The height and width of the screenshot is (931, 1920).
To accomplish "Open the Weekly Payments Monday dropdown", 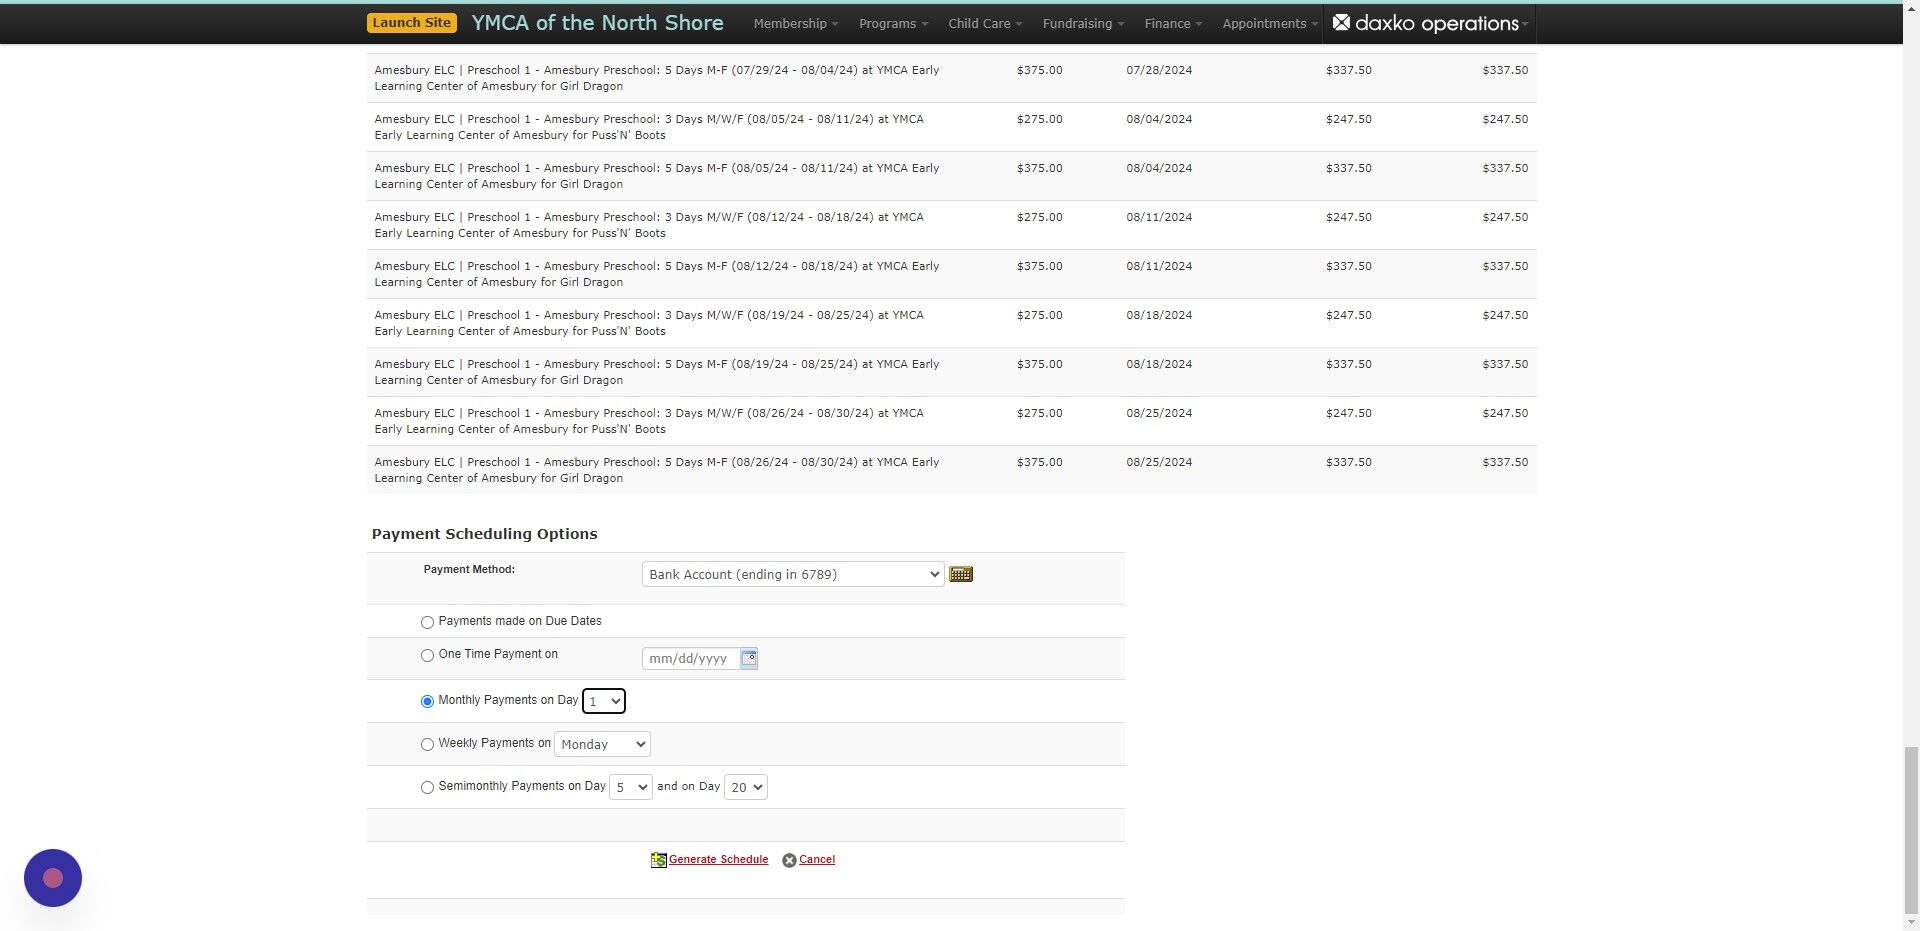I will tap(602, 744).
